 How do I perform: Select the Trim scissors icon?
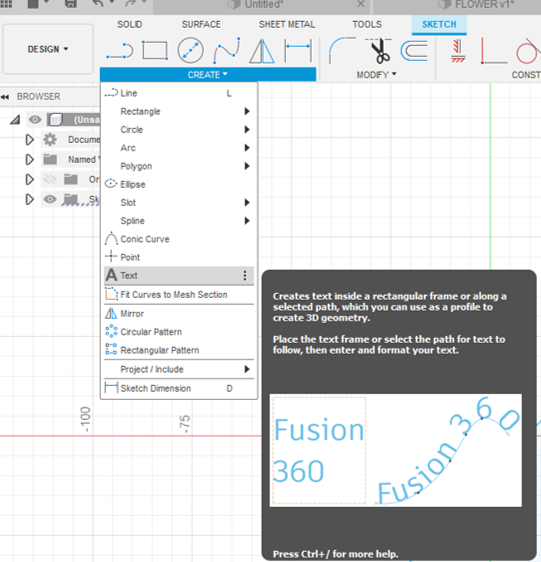point(378,51)
